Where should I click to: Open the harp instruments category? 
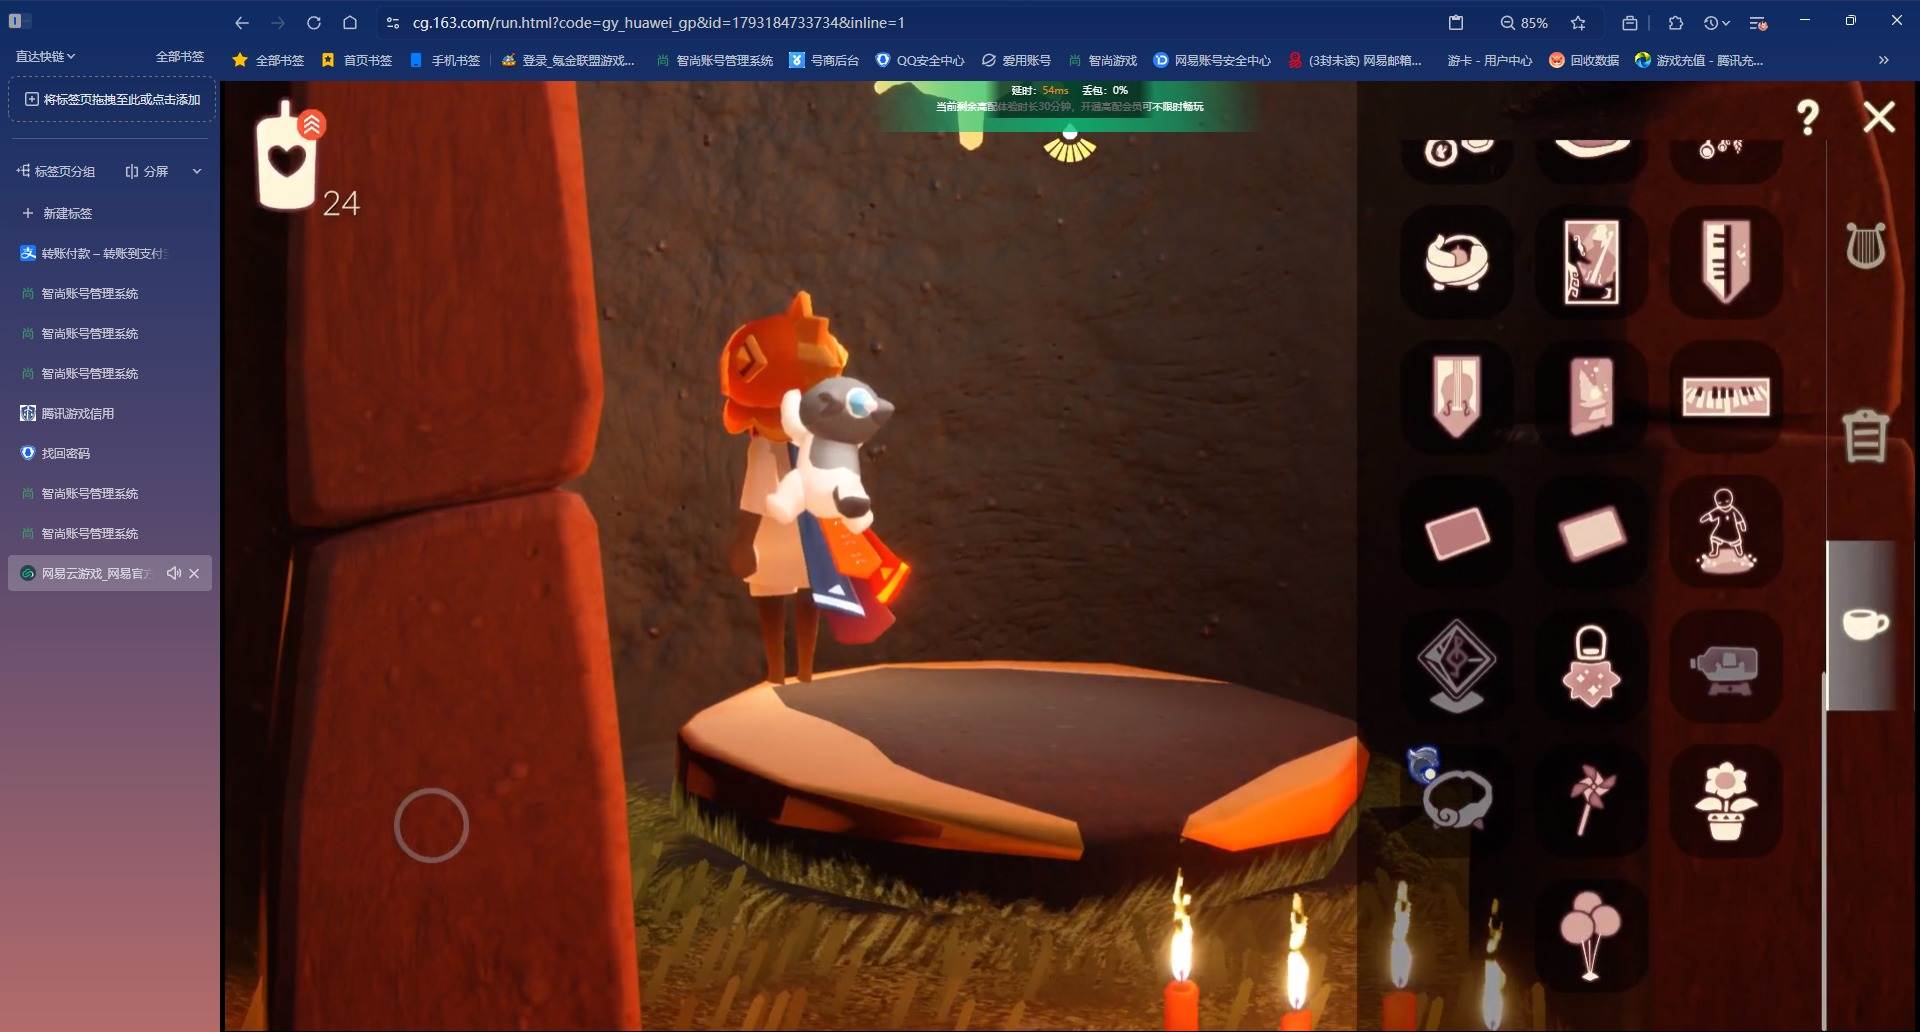1865,245
